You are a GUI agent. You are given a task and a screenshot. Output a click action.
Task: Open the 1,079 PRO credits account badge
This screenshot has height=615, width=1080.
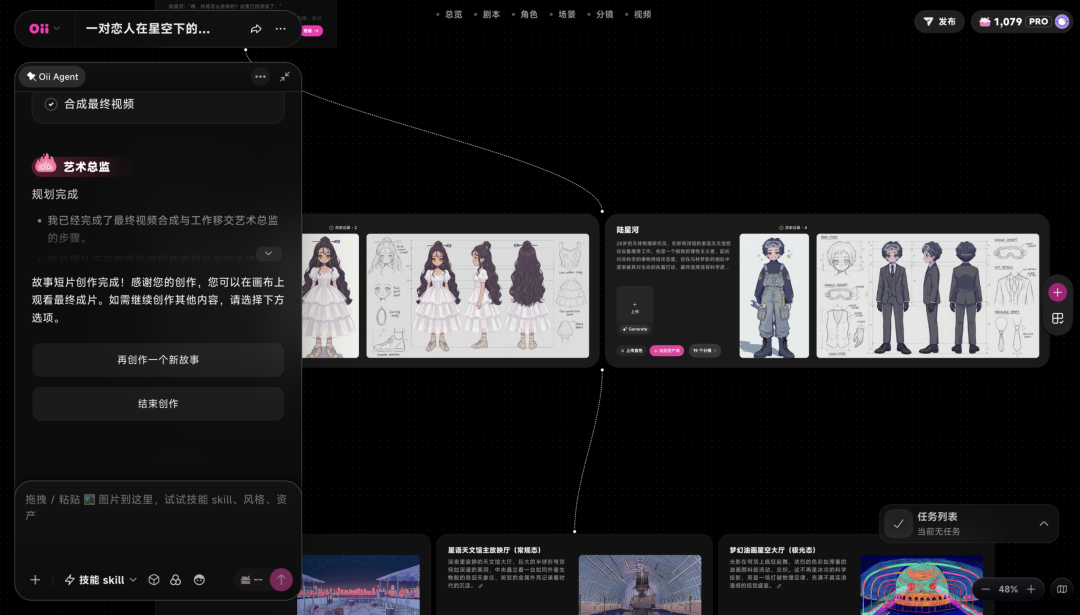click(x=1022, y=21)
